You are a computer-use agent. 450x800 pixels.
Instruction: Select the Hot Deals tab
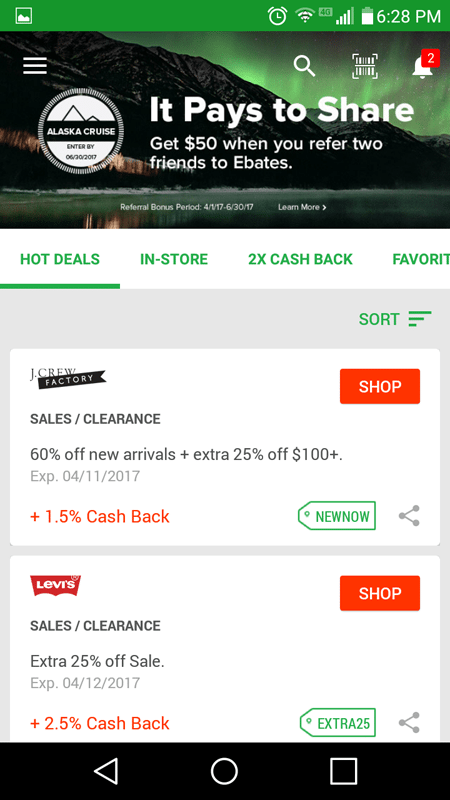[x=60, y=259]
